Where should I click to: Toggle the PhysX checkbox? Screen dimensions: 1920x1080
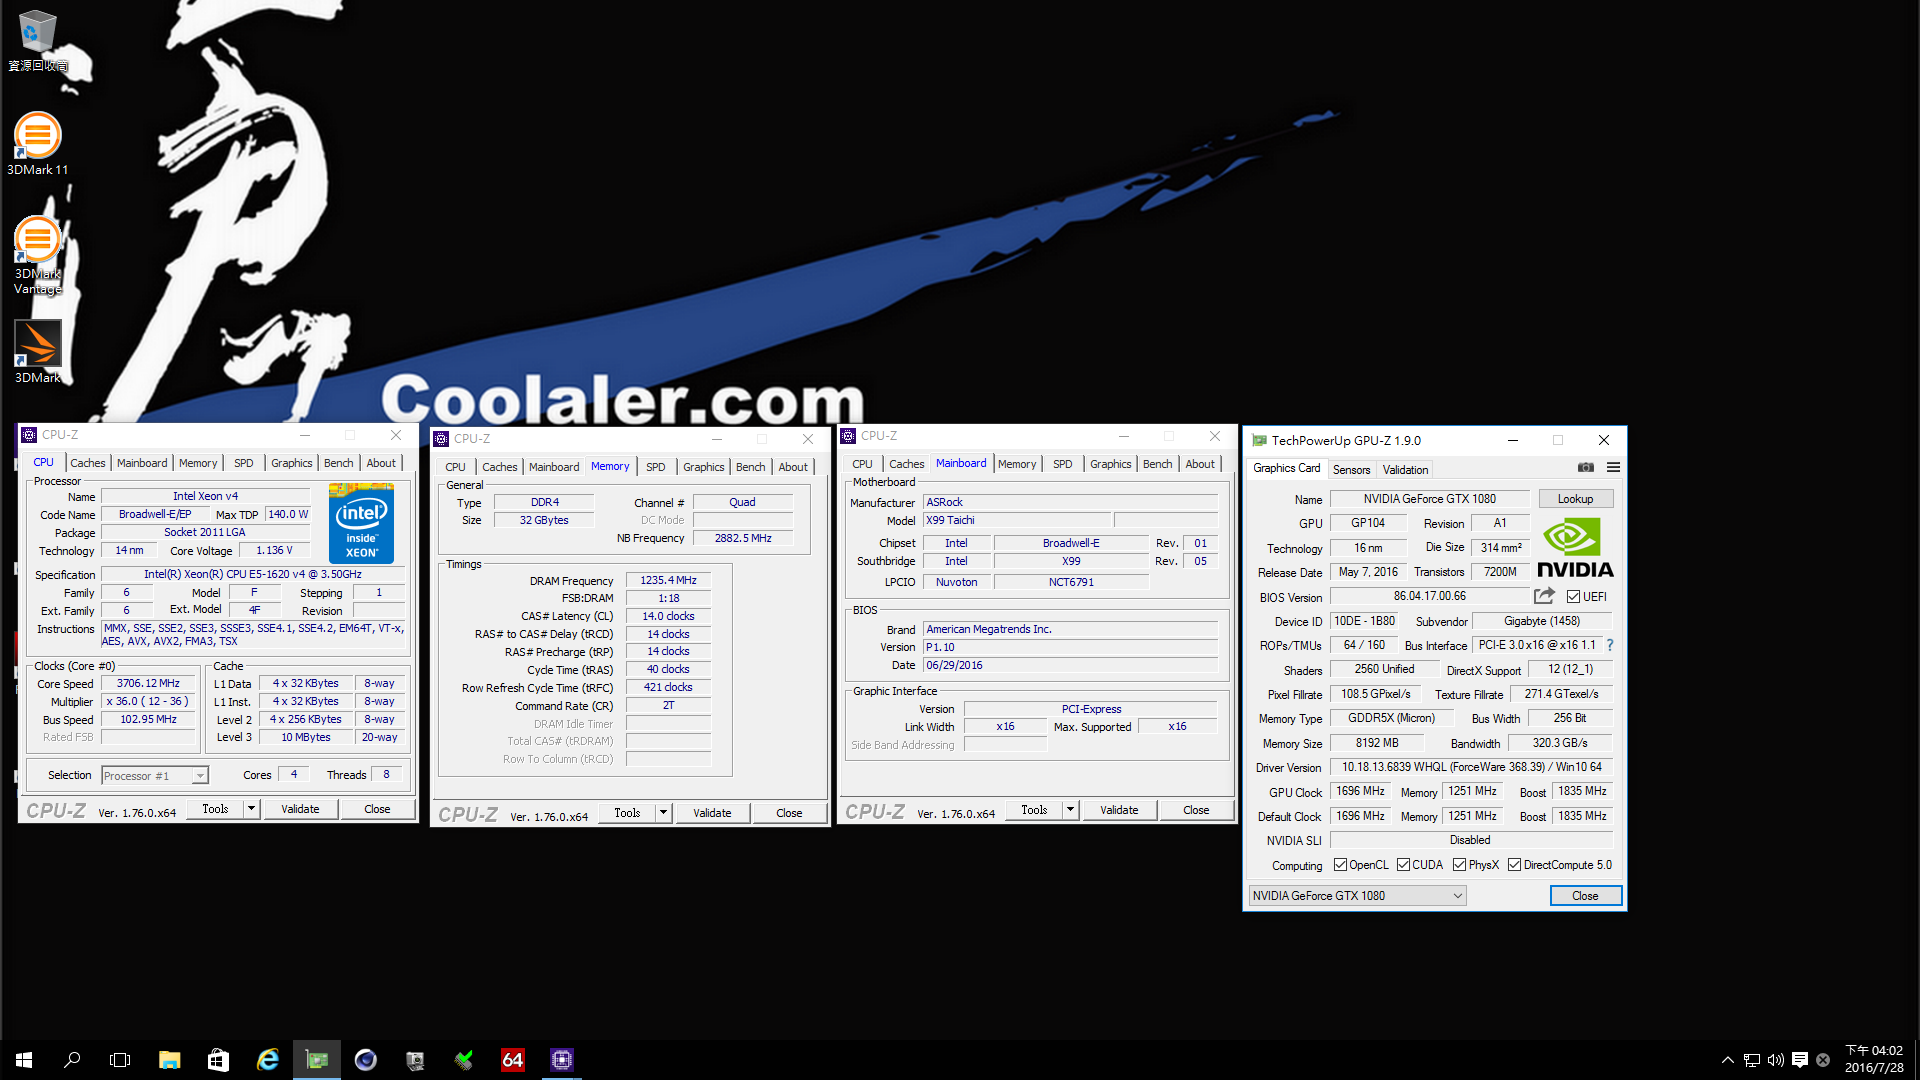point(1460,865)
